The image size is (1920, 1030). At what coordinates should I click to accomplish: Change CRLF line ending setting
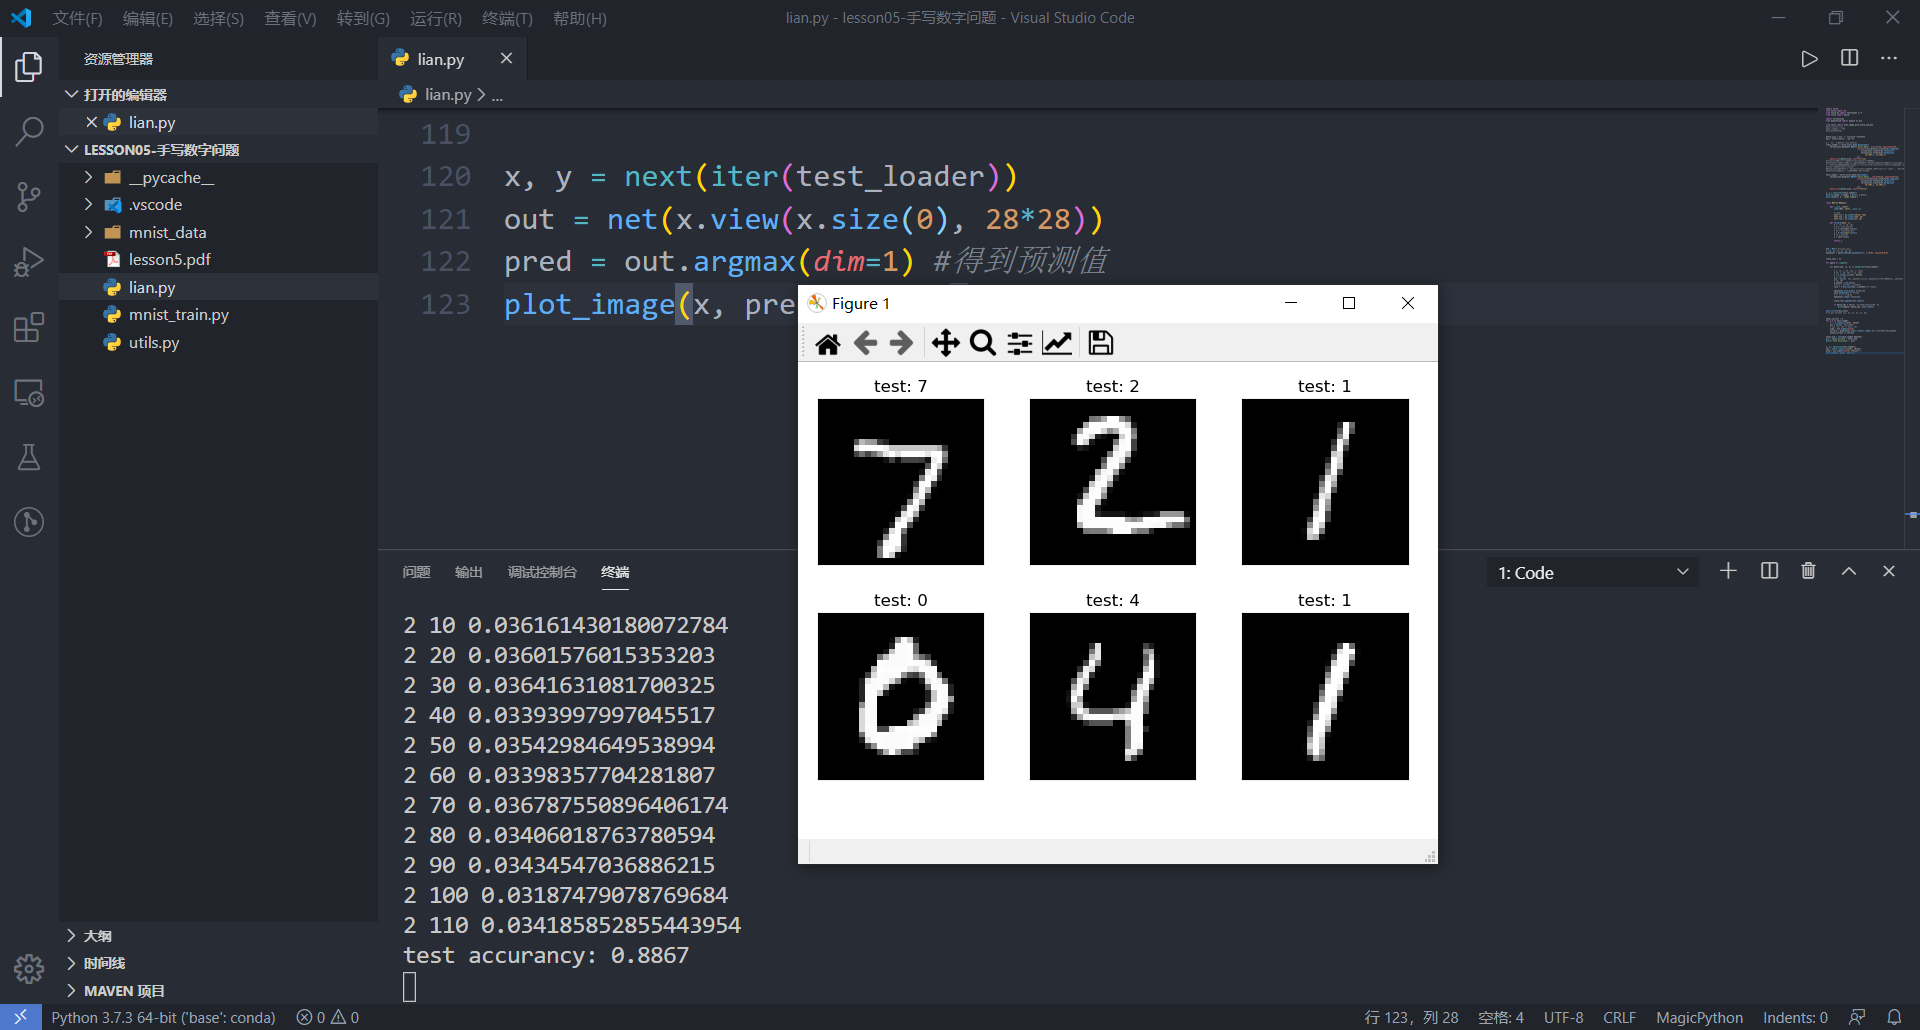click(1618, 1017)
